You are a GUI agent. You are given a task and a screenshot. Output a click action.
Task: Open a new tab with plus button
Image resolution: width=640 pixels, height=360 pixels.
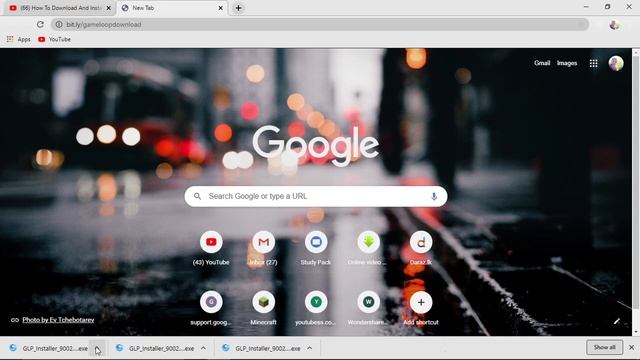pyautogui.click(x=238, y=8)
